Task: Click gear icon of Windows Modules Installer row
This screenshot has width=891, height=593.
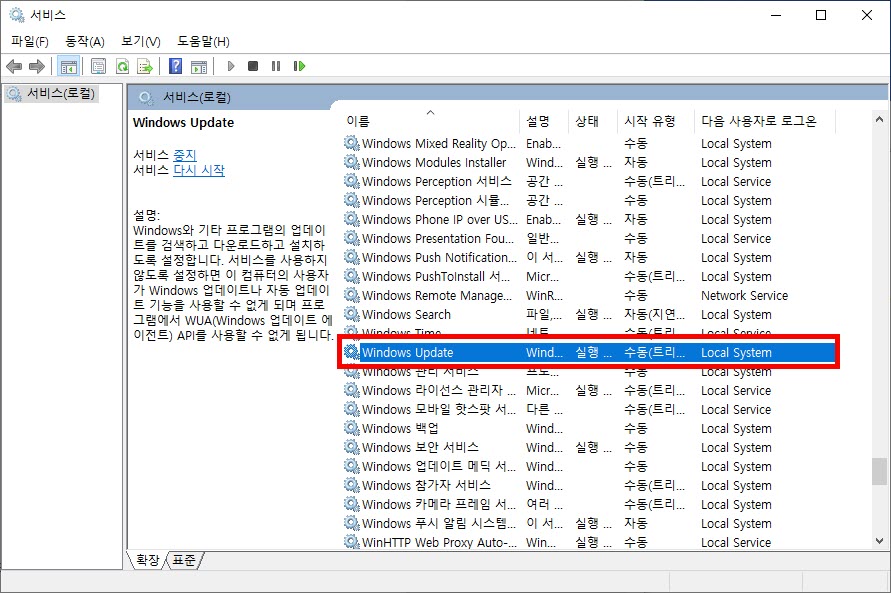Action: [352, 162]
